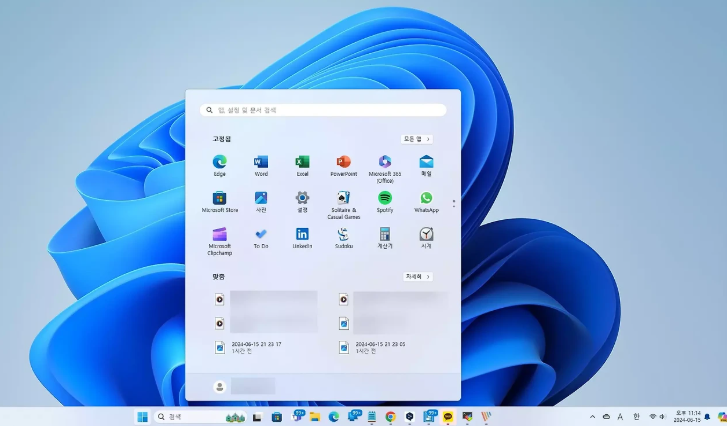Launch Microsoft Clipchamp

click(x=219, y=241)
